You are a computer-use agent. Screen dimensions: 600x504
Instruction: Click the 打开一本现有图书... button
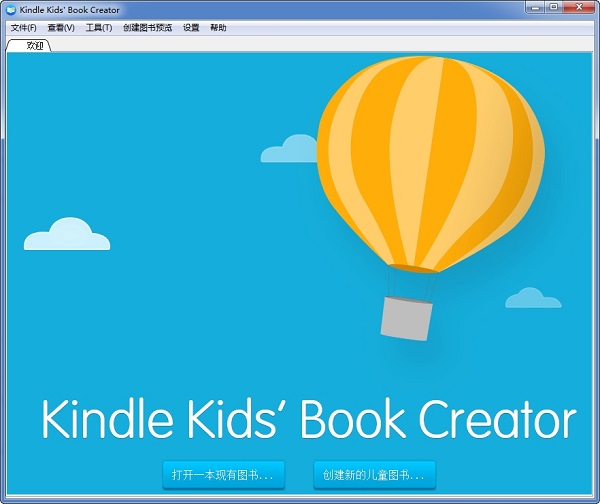click(223, 475)
